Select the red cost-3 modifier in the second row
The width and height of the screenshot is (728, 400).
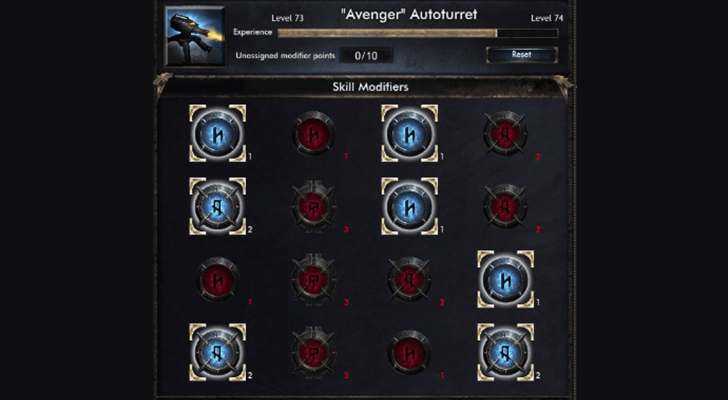click(x=313, y=206)
